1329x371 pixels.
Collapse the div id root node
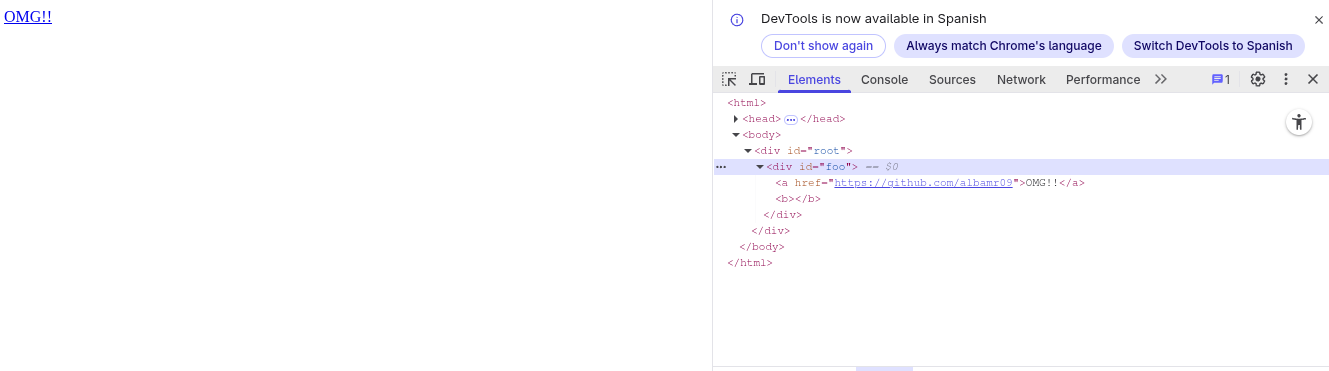coord(748,151)
